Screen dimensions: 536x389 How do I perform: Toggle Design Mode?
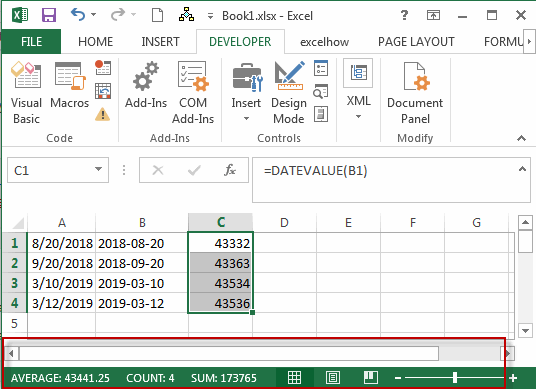point(289,92)
